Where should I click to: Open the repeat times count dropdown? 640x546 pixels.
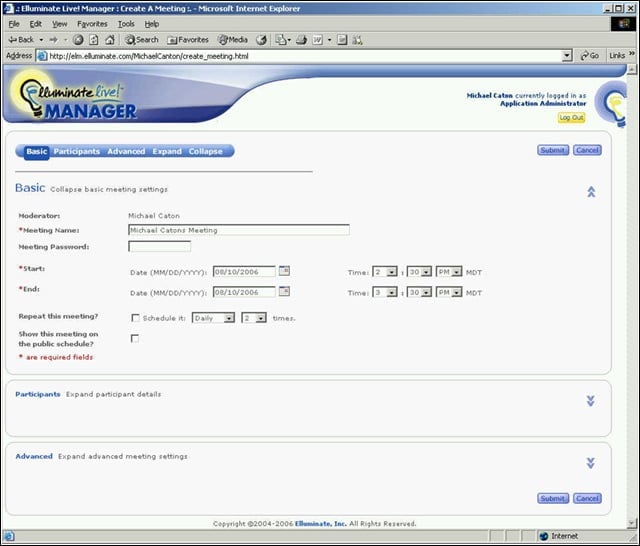tap(254, 318)
